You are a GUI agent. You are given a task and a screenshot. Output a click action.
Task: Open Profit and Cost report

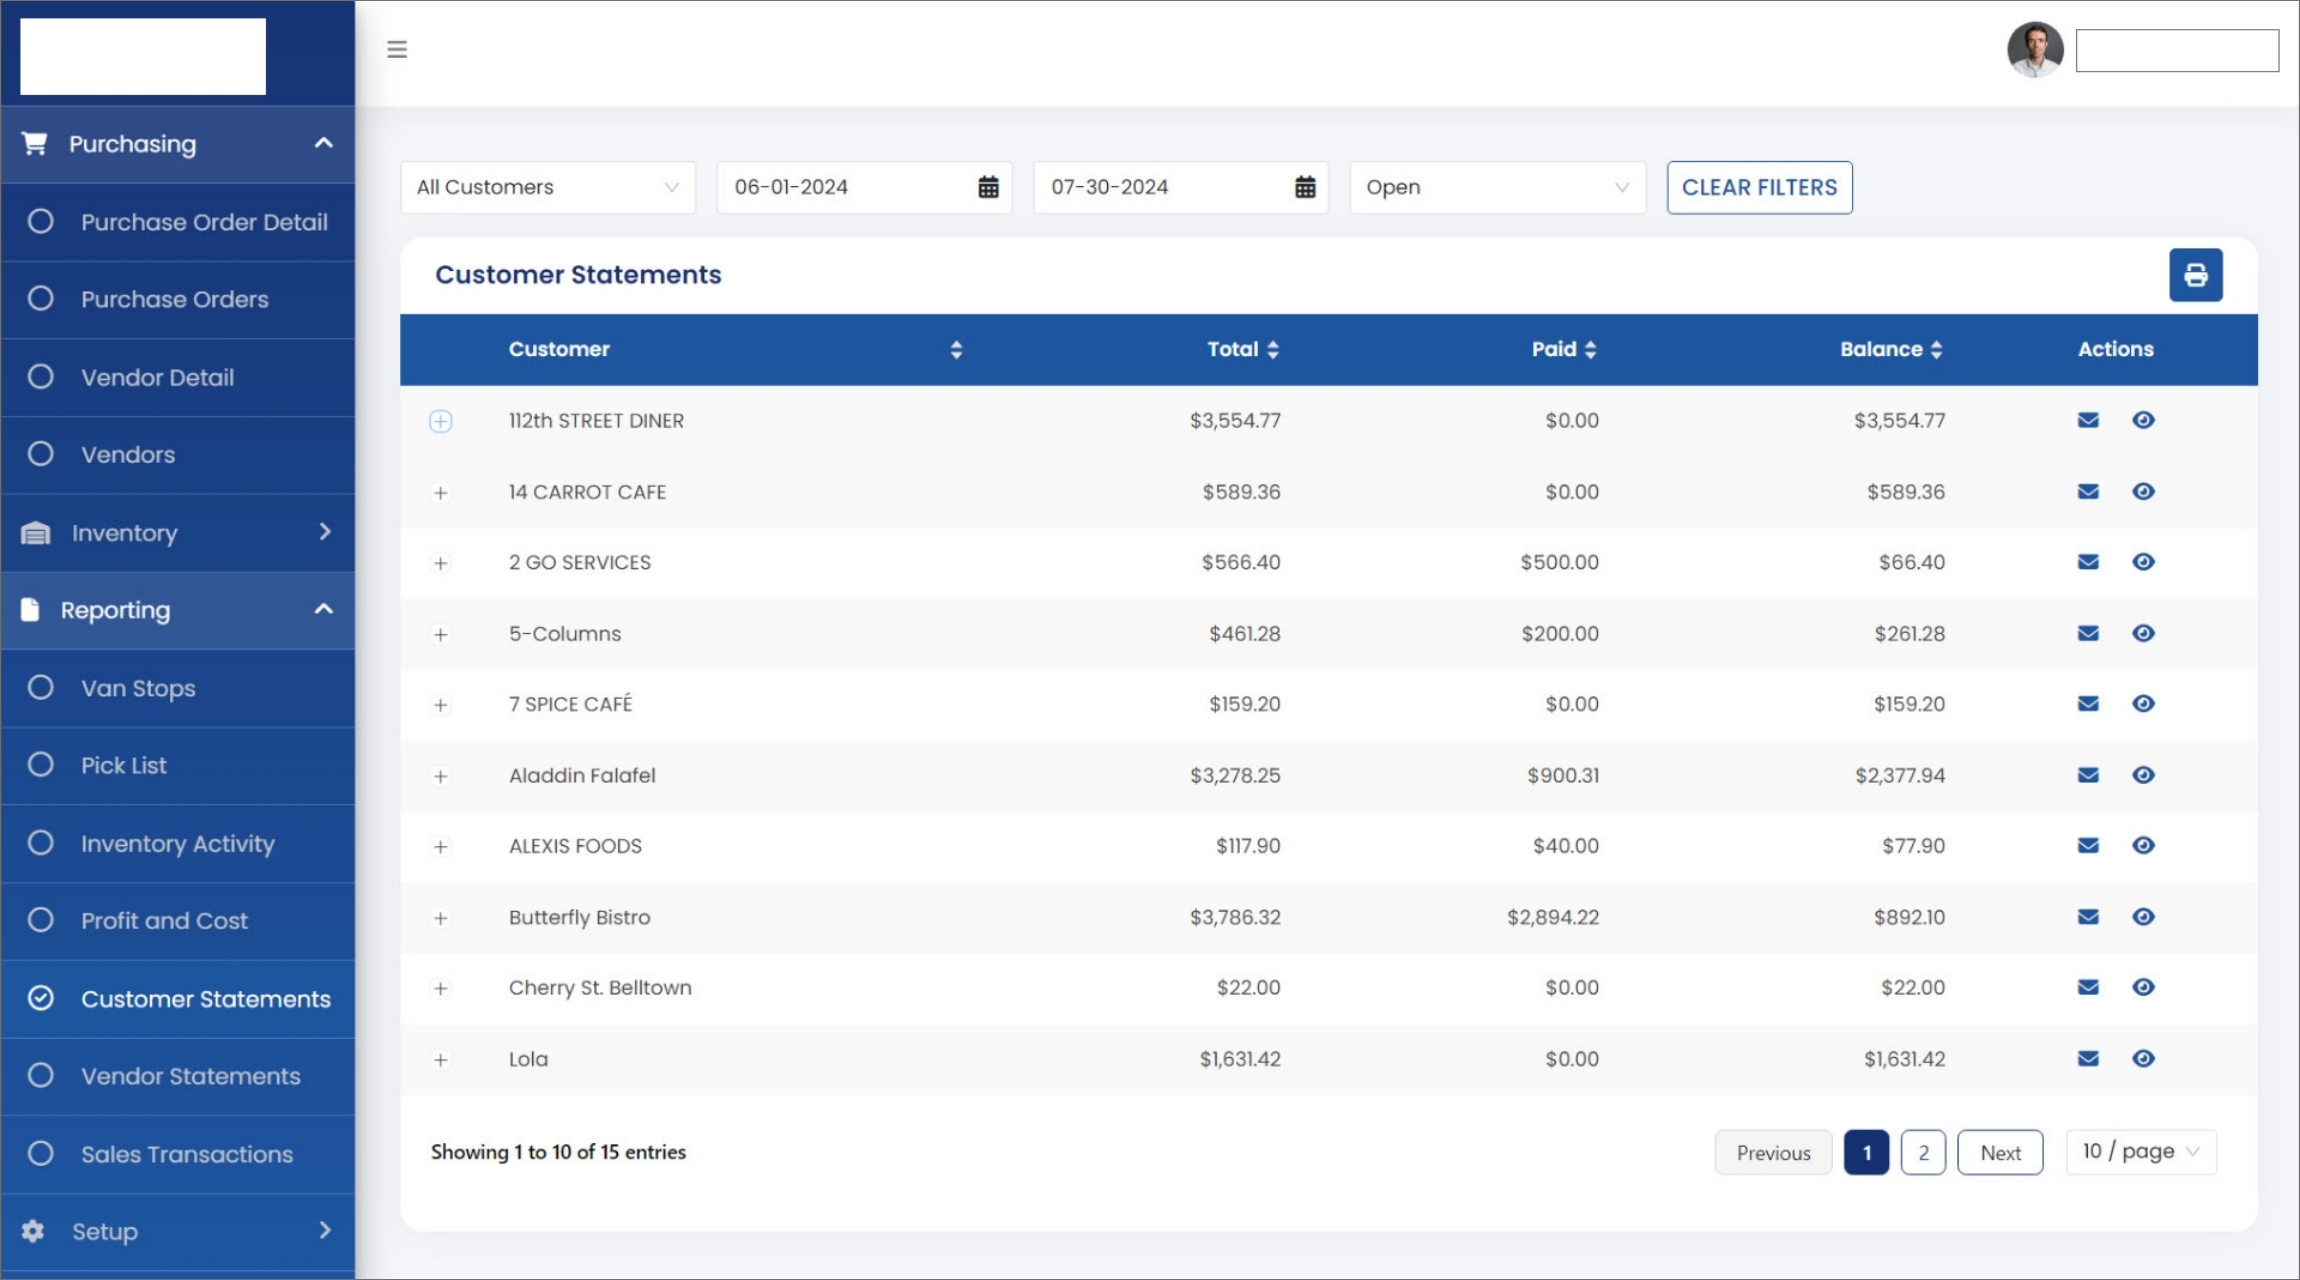(177, 921)
